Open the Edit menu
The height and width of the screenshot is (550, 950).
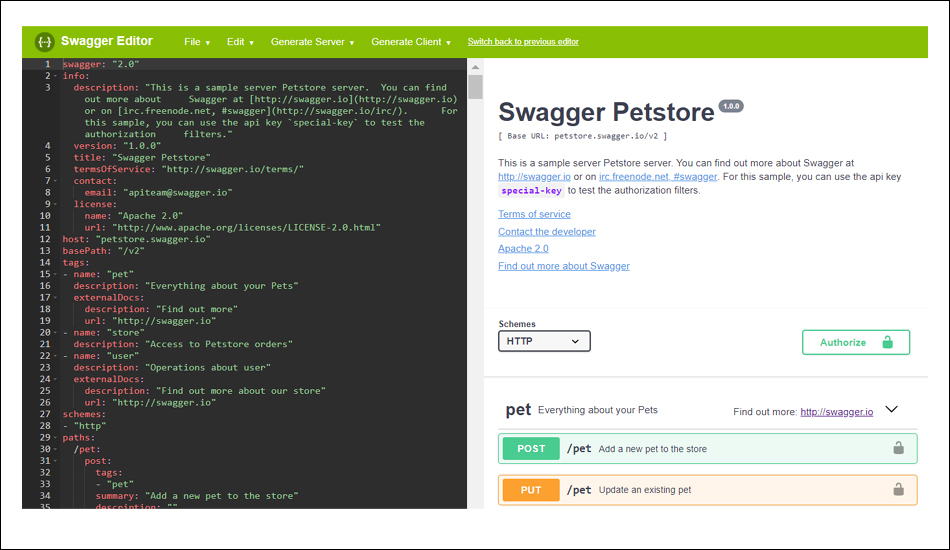[240, 42]
